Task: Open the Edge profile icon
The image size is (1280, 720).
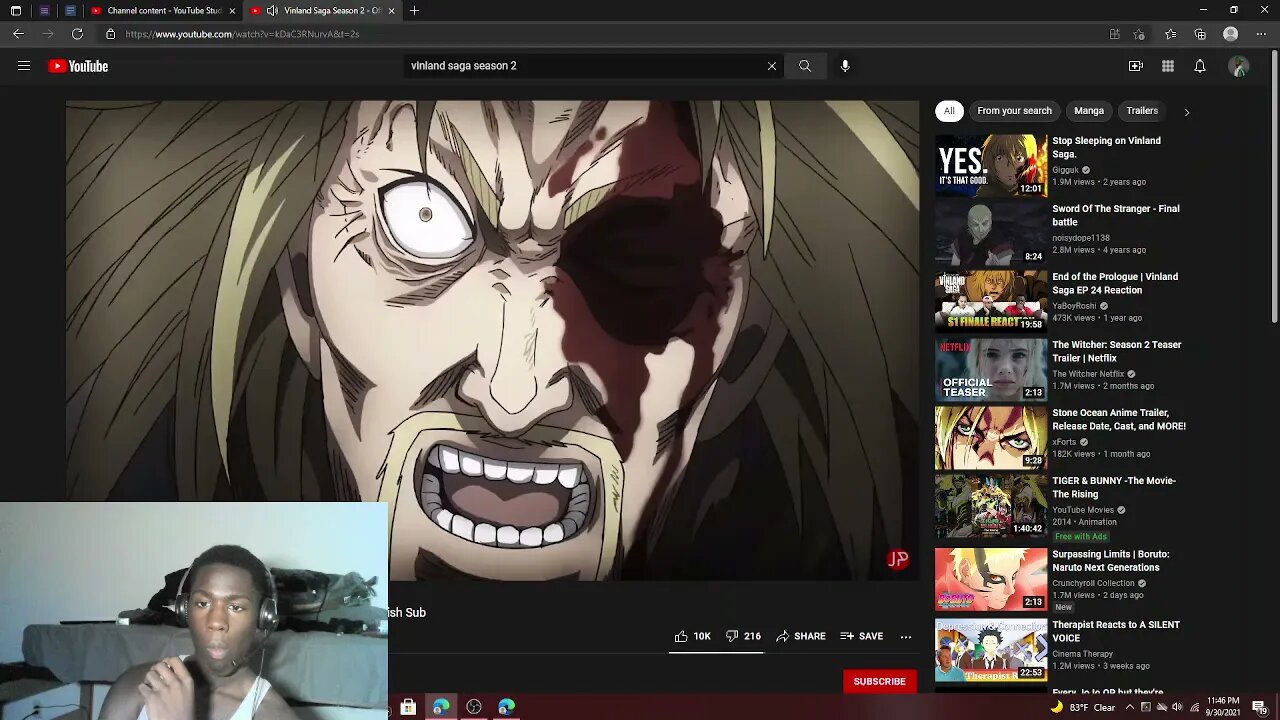Action: coord(1231,34)
